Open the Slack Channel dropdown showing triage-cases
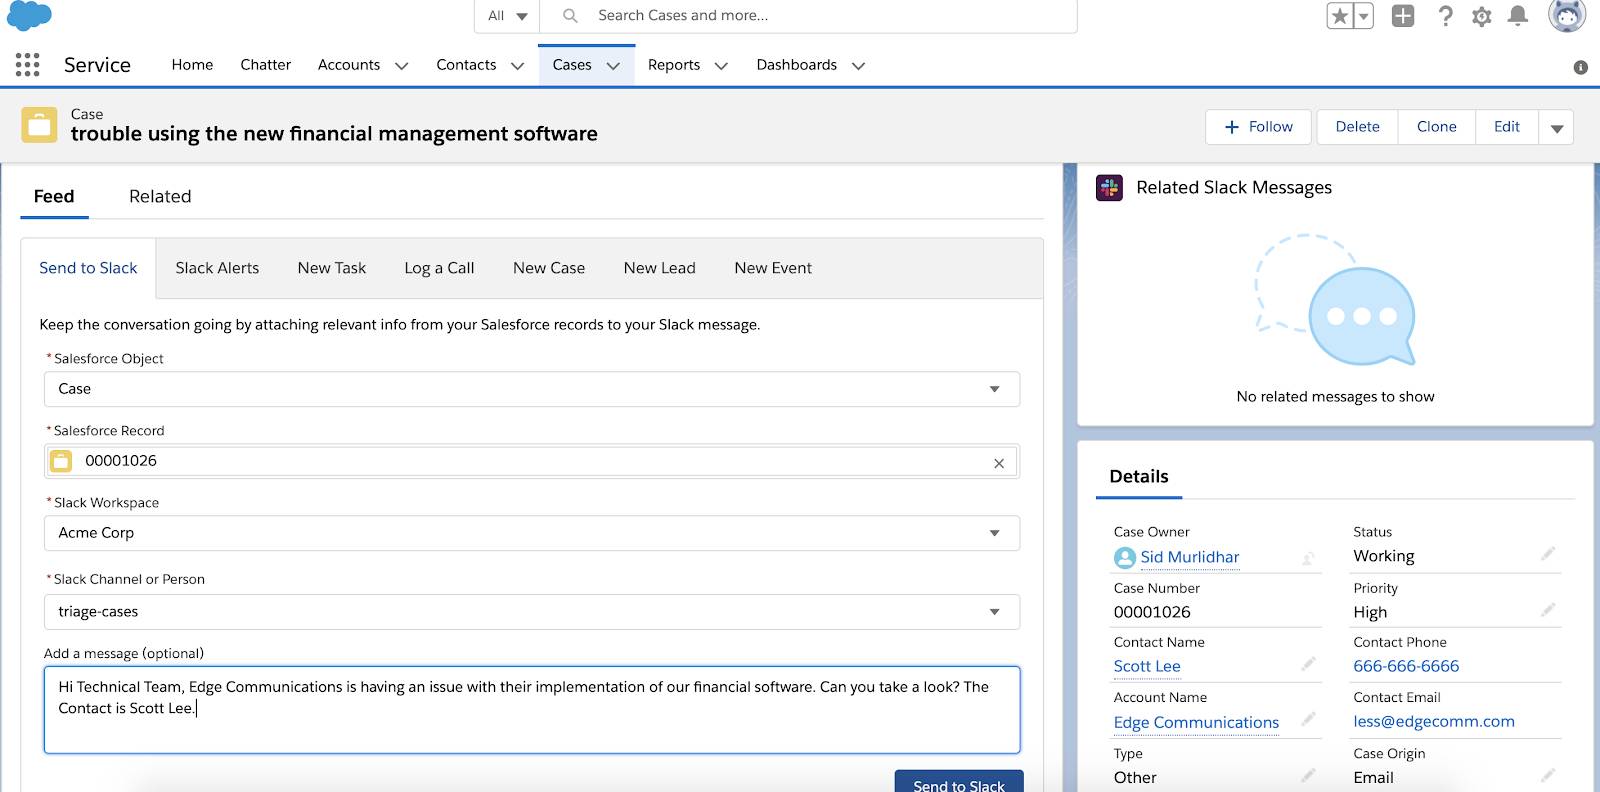The image size is (1600, 792). (x=532, y=612)
